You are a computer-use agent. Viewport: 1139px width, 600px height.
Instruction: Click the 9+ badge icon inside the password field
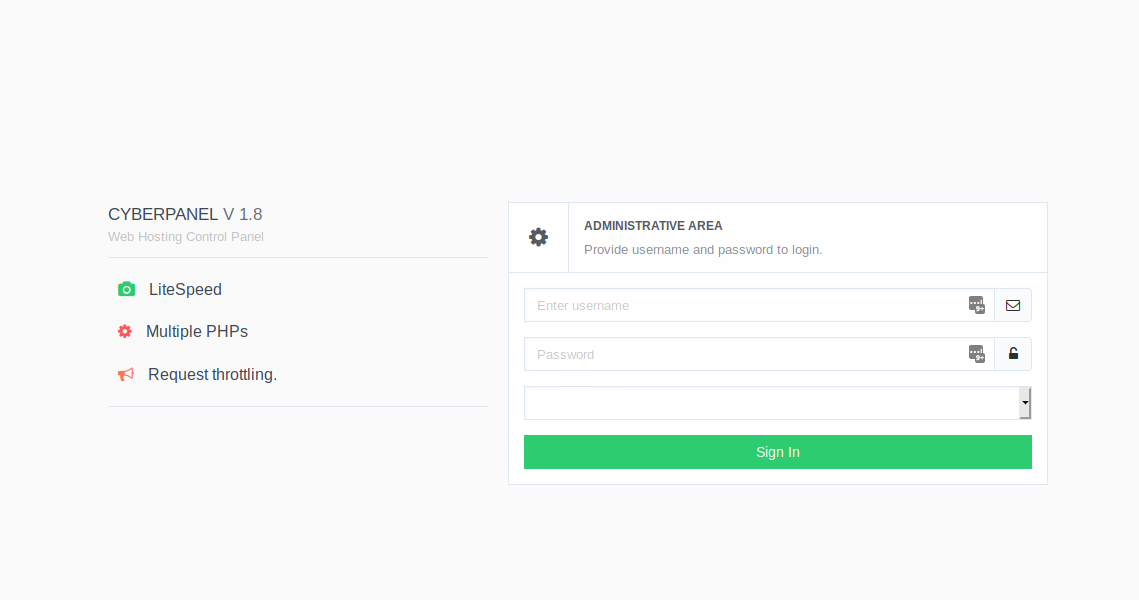[x=975, y=353]
